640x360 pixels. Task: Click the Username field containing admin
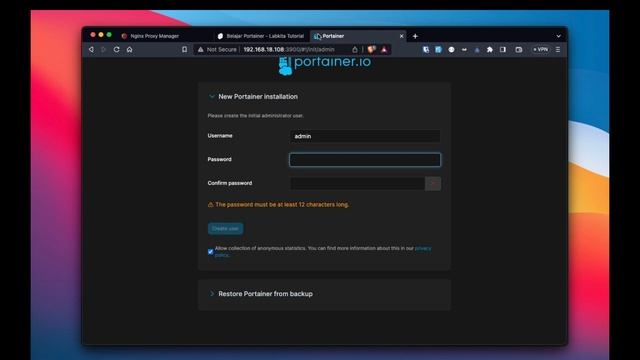(365, 136)
